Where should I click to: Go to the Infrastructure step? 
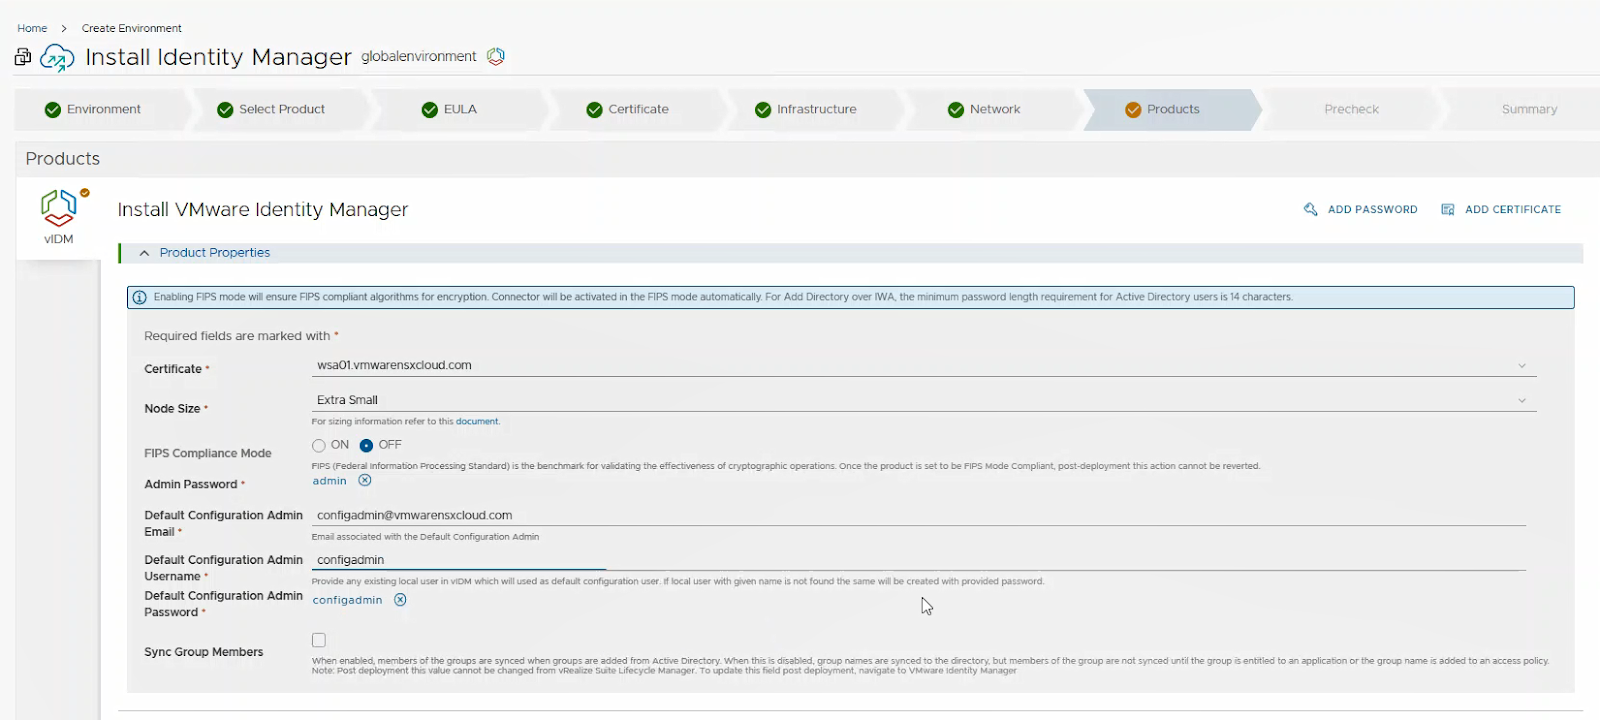pos(814,110)
